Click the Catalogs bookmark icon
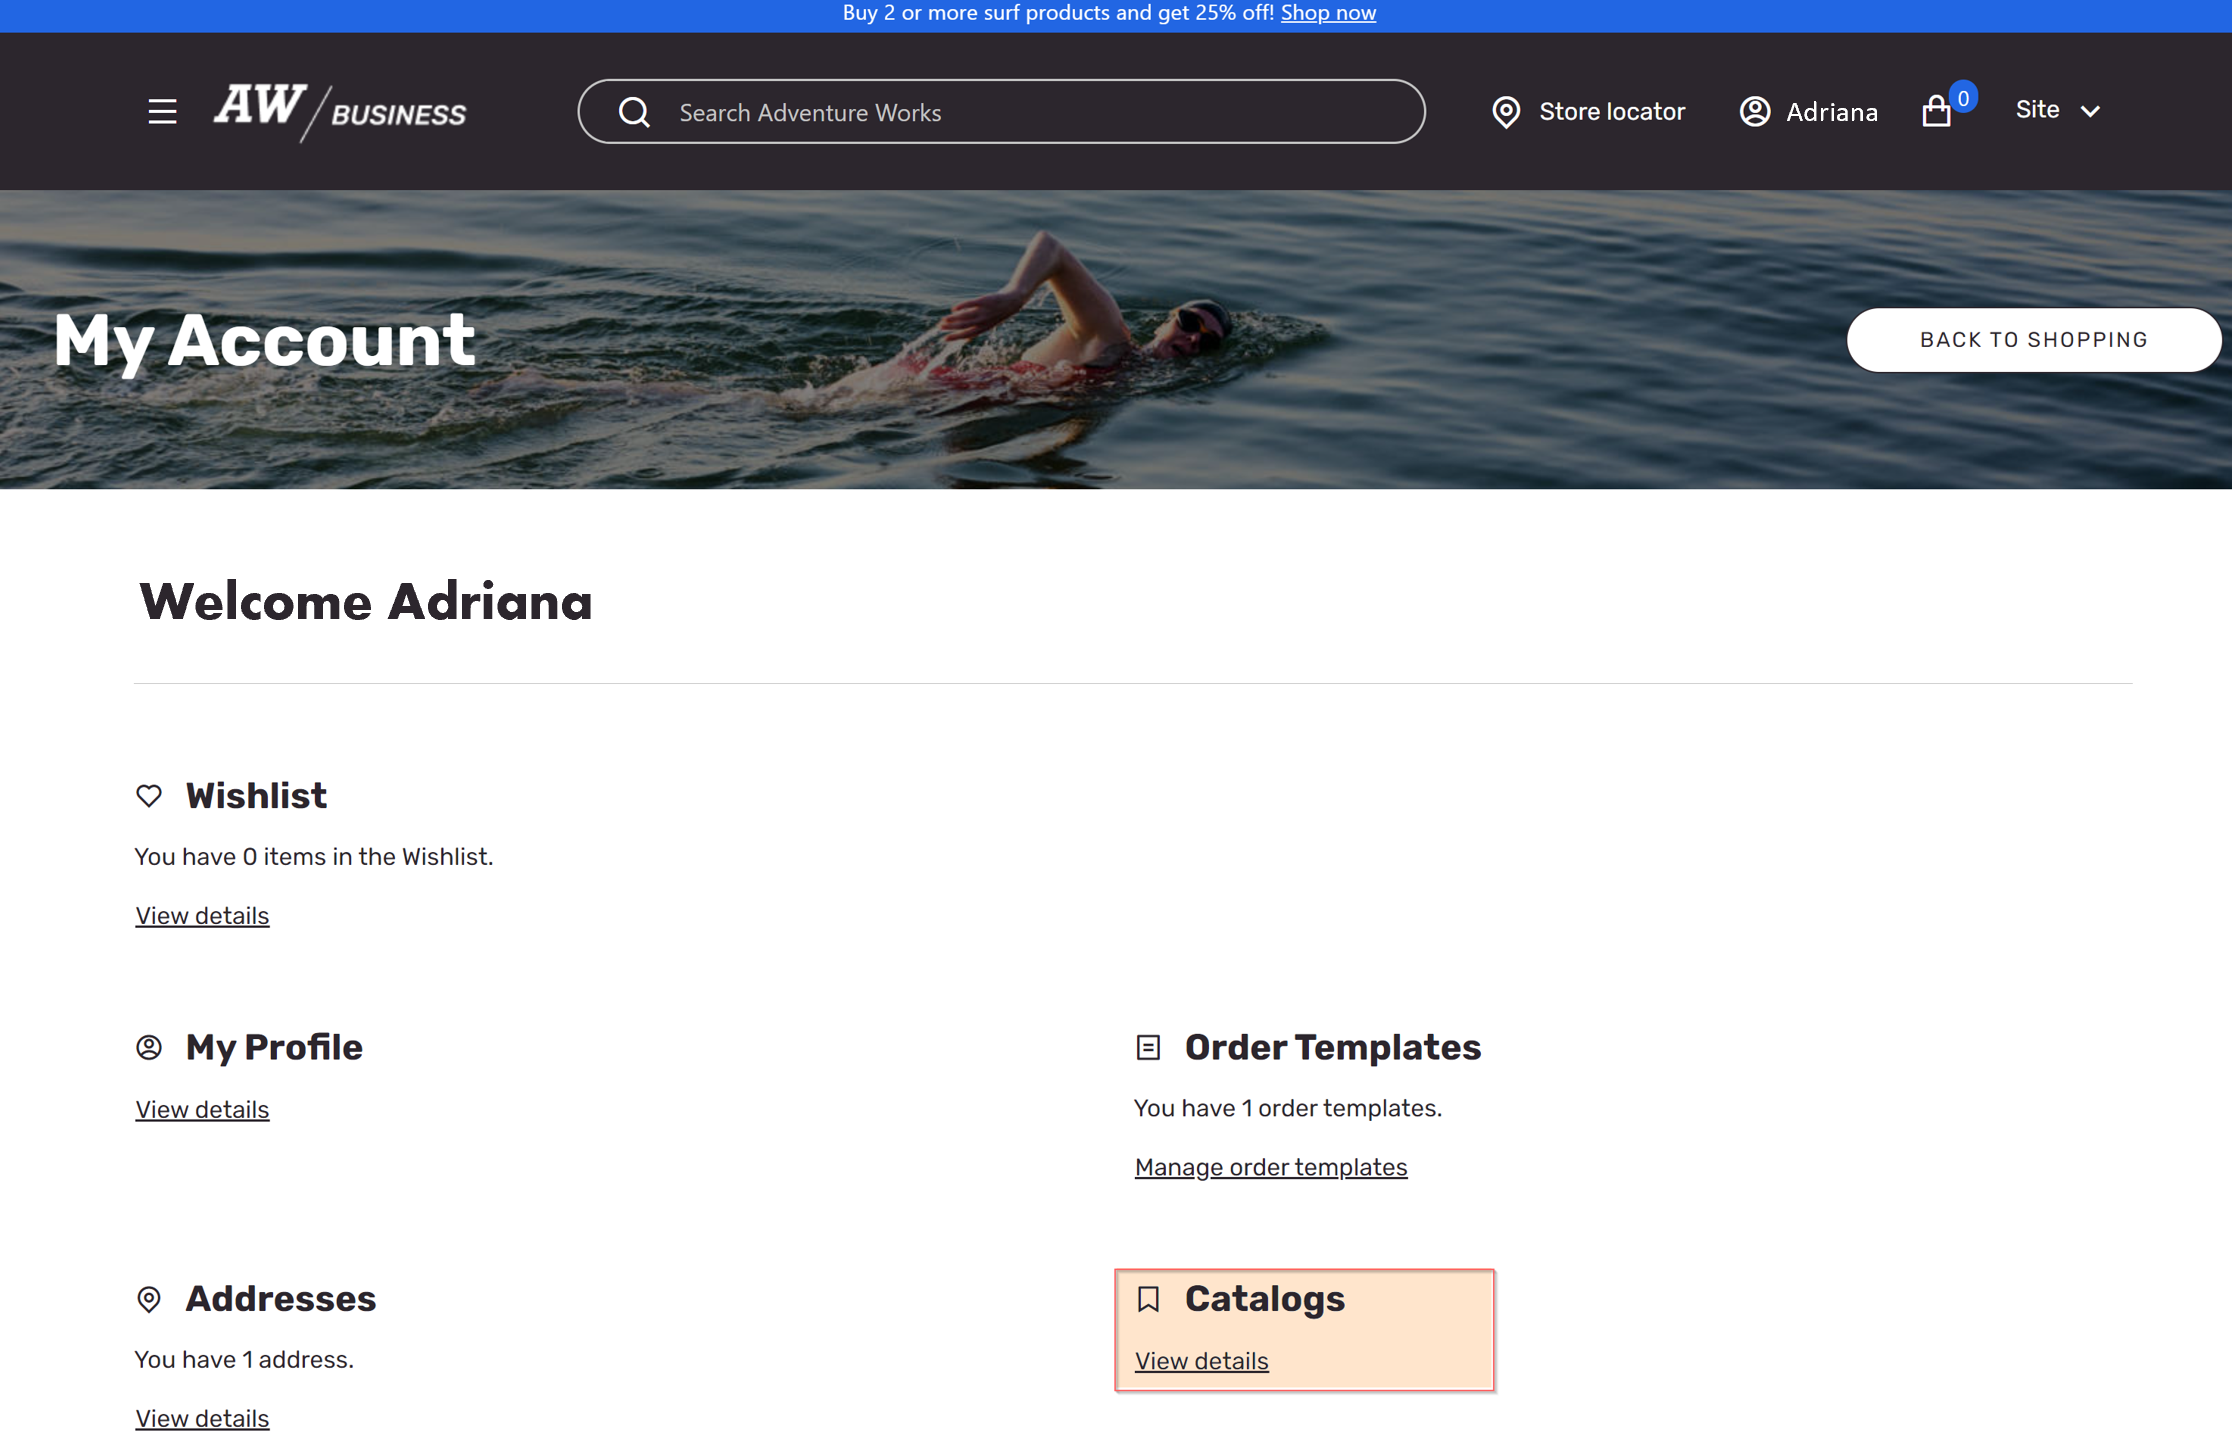The height and width of the screenshot is (1440, 2232). click(x=1149, y=1298)
